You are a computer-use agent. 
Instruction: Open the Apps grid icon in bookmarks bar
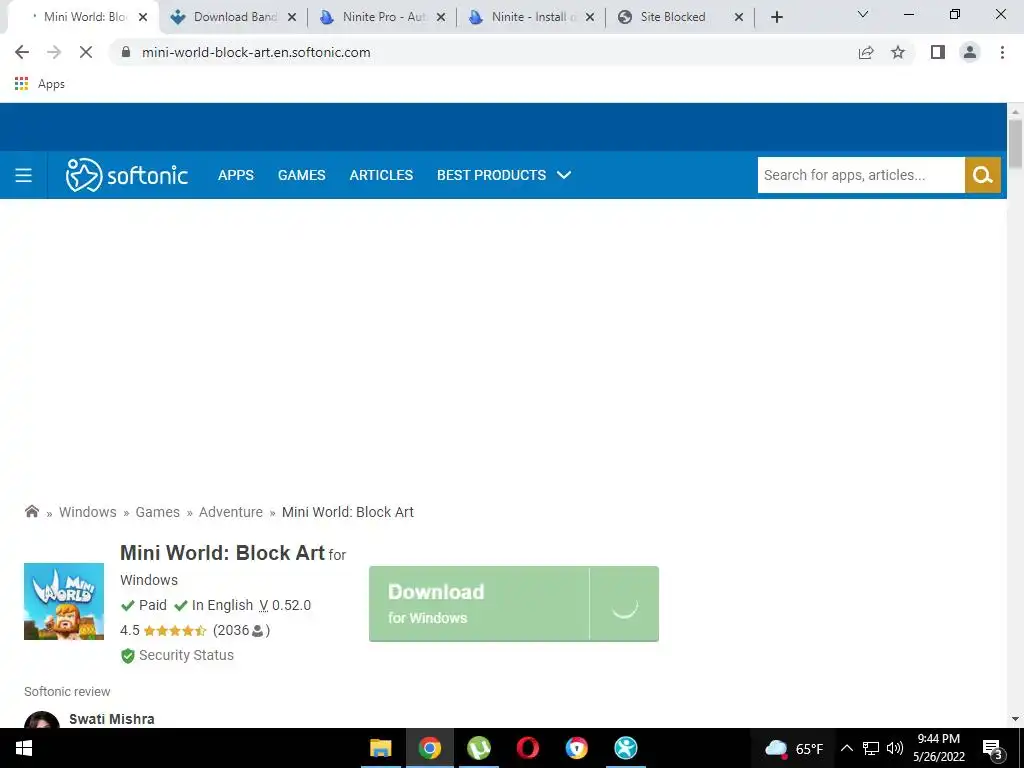point(22,84)
